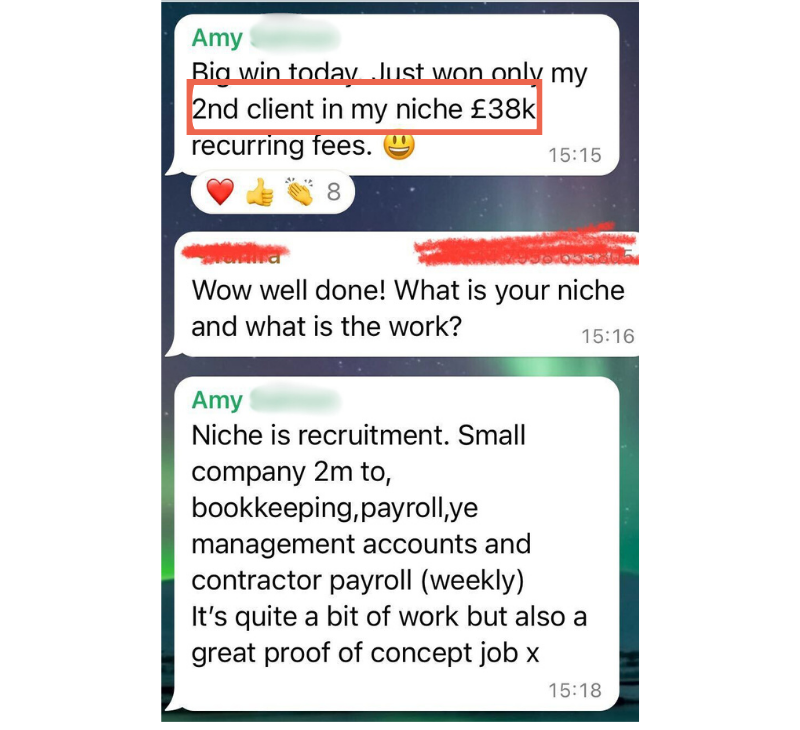Select the highlighted '2nd client in my niche £38k' text
The width and height of the screenshot is (800, 730).
364,108
